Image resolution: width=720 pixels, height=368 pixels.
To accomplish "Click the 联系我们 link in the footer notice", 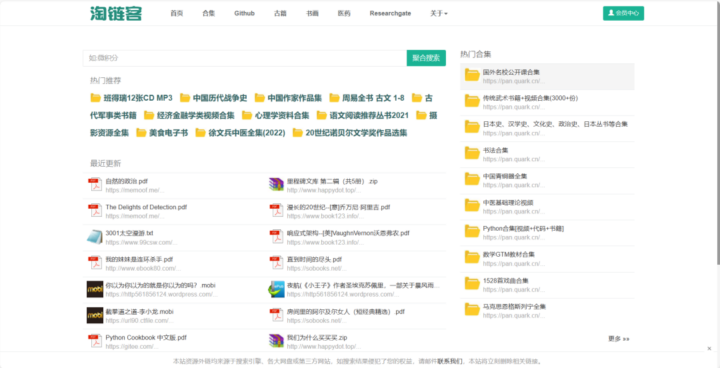I will click(450, 361).
